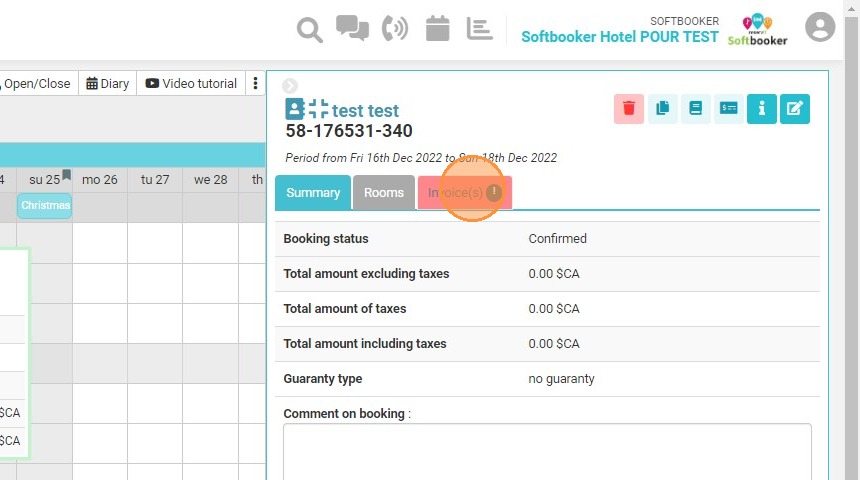Switch to the Rooms tab

pyautogui.click(x=383, y=193)
